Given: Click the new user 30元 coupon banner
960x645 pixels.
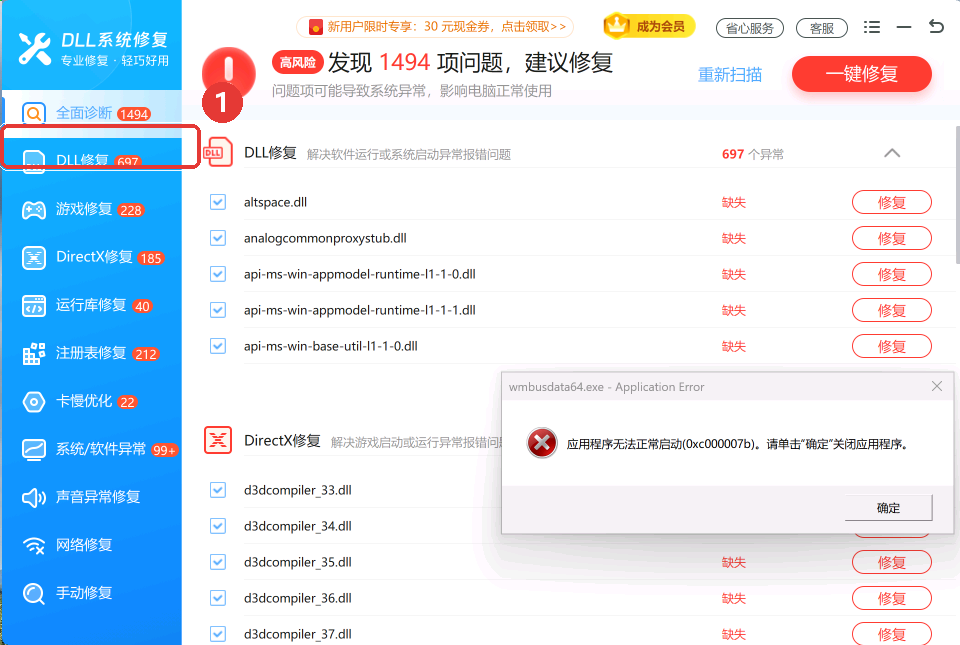Looking at the screenshot, I should click(x=435, y=27).
